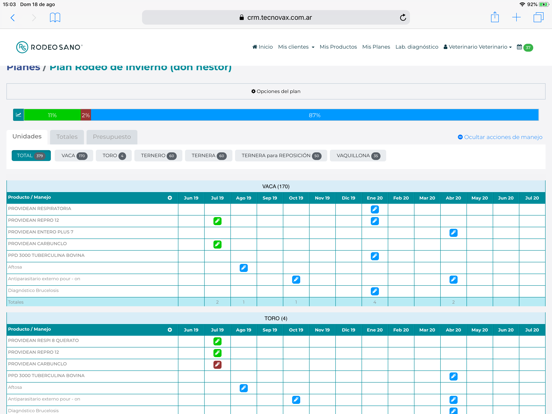Edit VACA Diagnóstico Brucelosis Ene 20 action

click(x=375, y=291)
